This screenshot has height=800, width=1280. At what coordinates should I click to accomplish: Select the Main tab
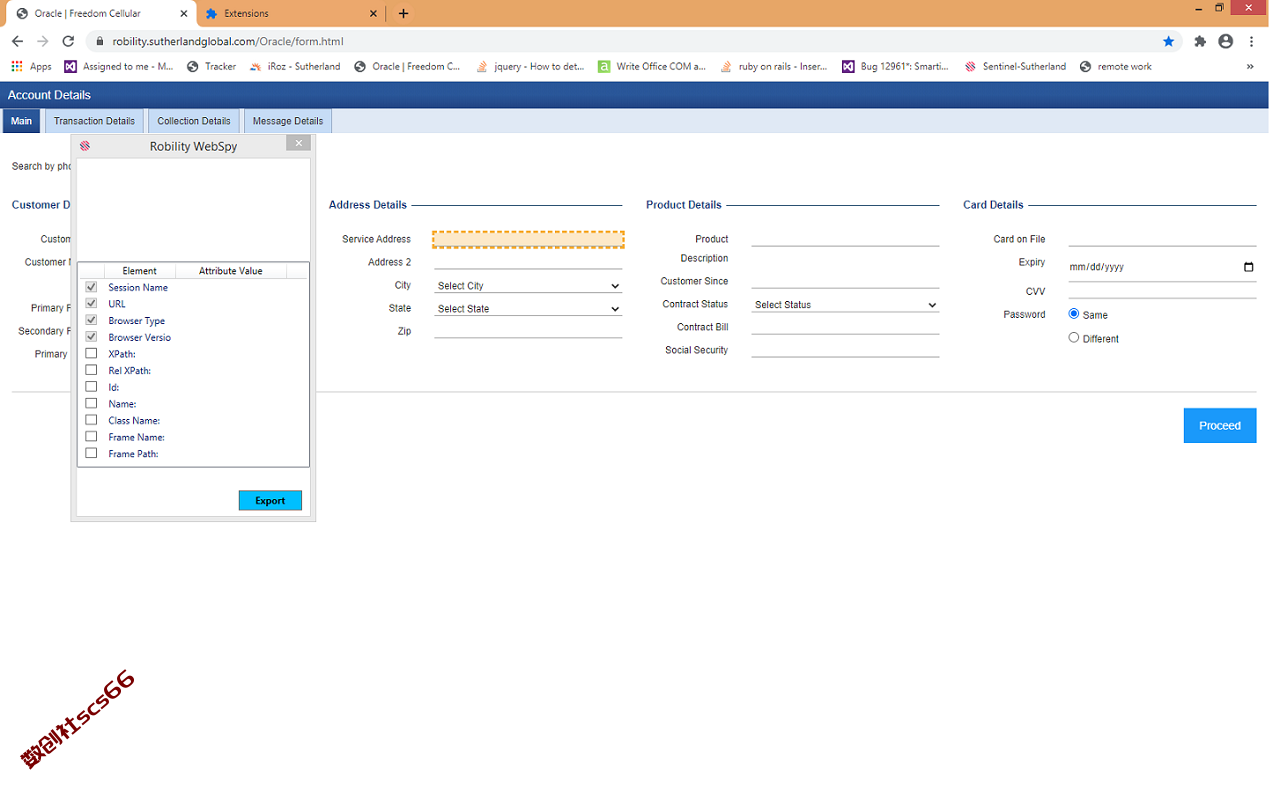pos(21,121)
